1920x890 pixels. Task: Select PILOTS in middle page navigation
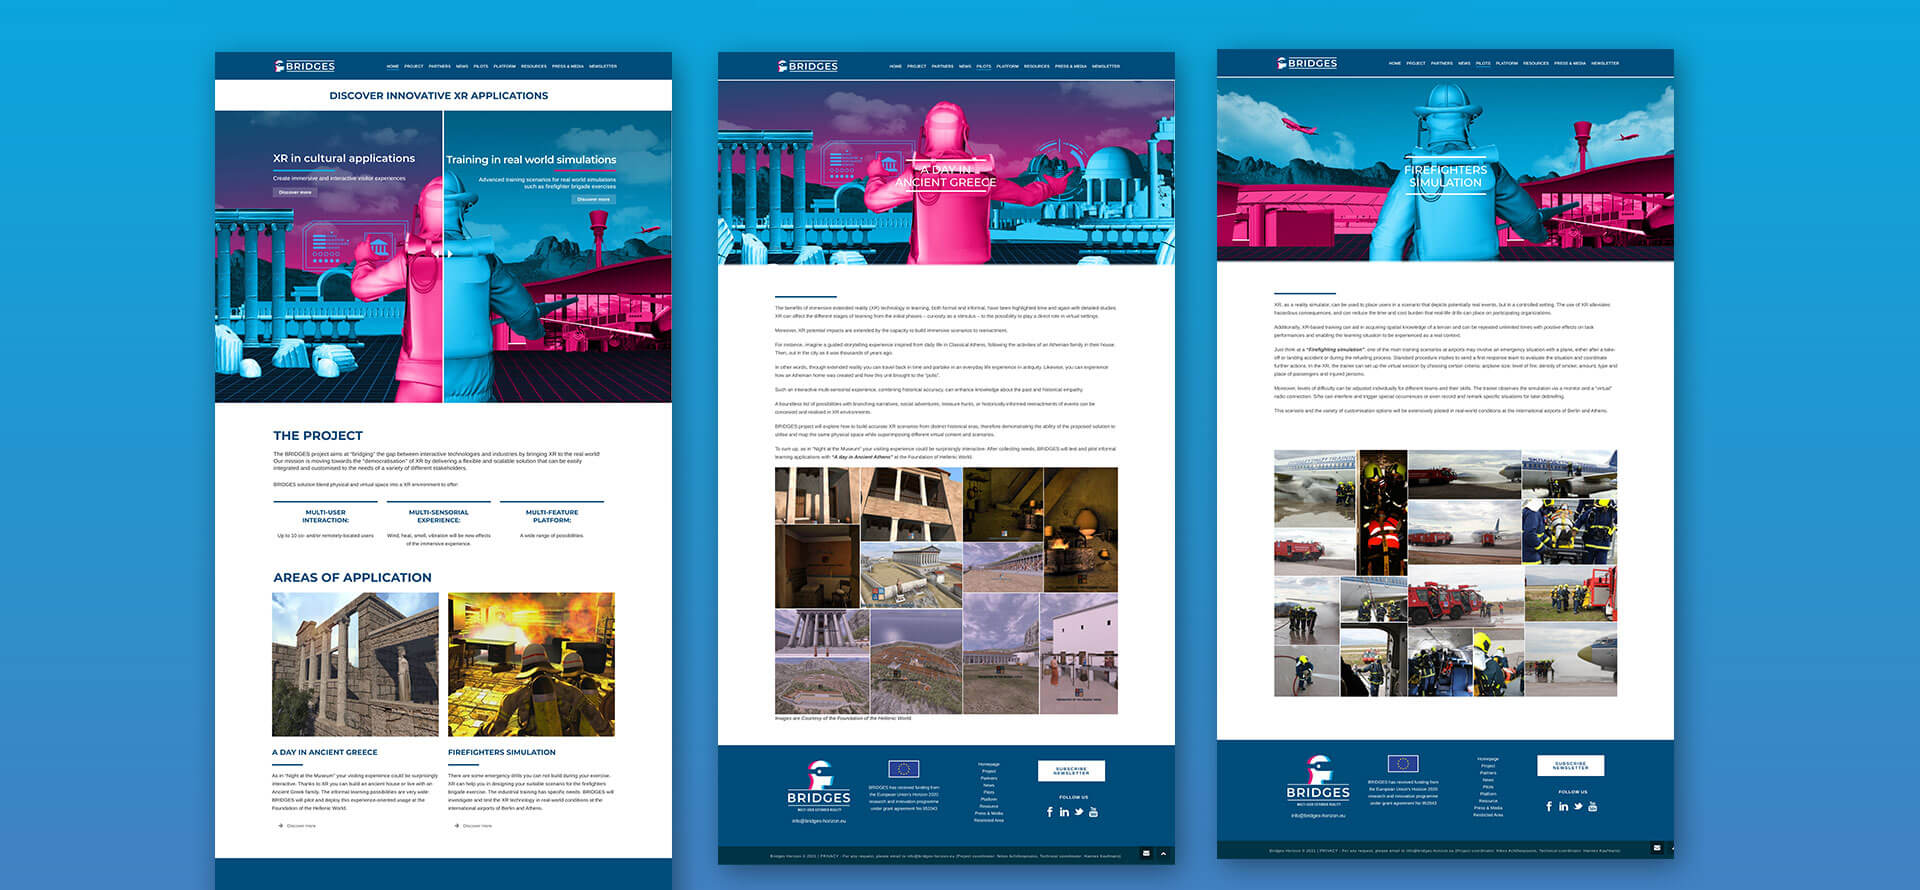click(984, 66)
